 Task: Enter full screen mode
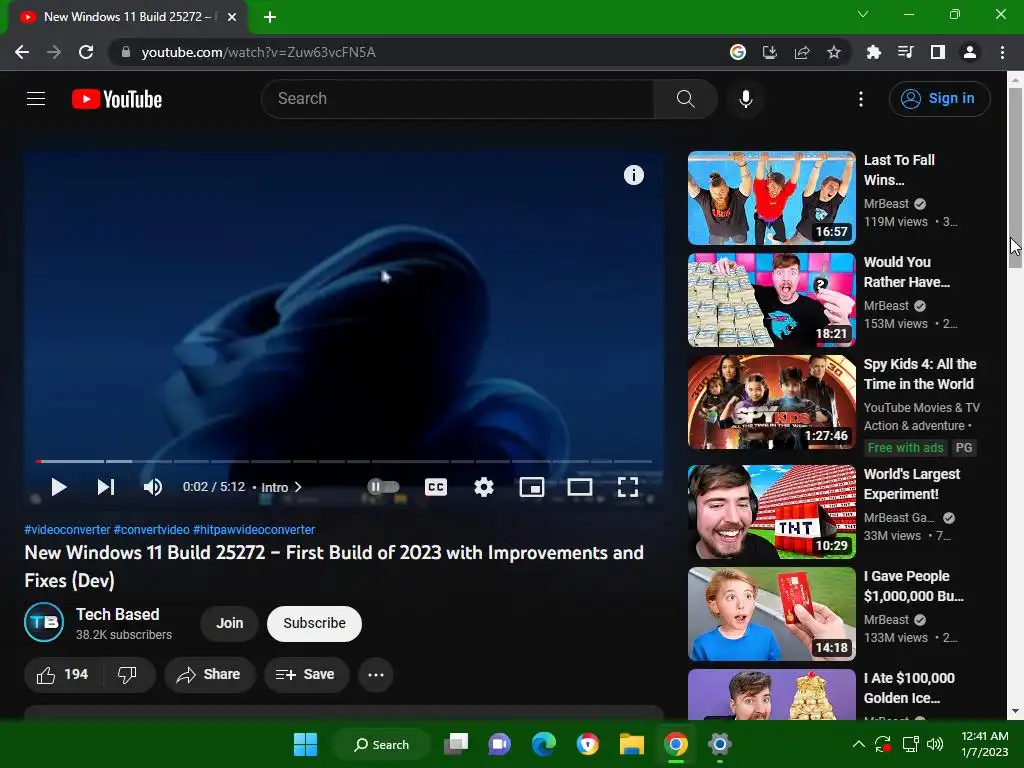tap(628, 487)
